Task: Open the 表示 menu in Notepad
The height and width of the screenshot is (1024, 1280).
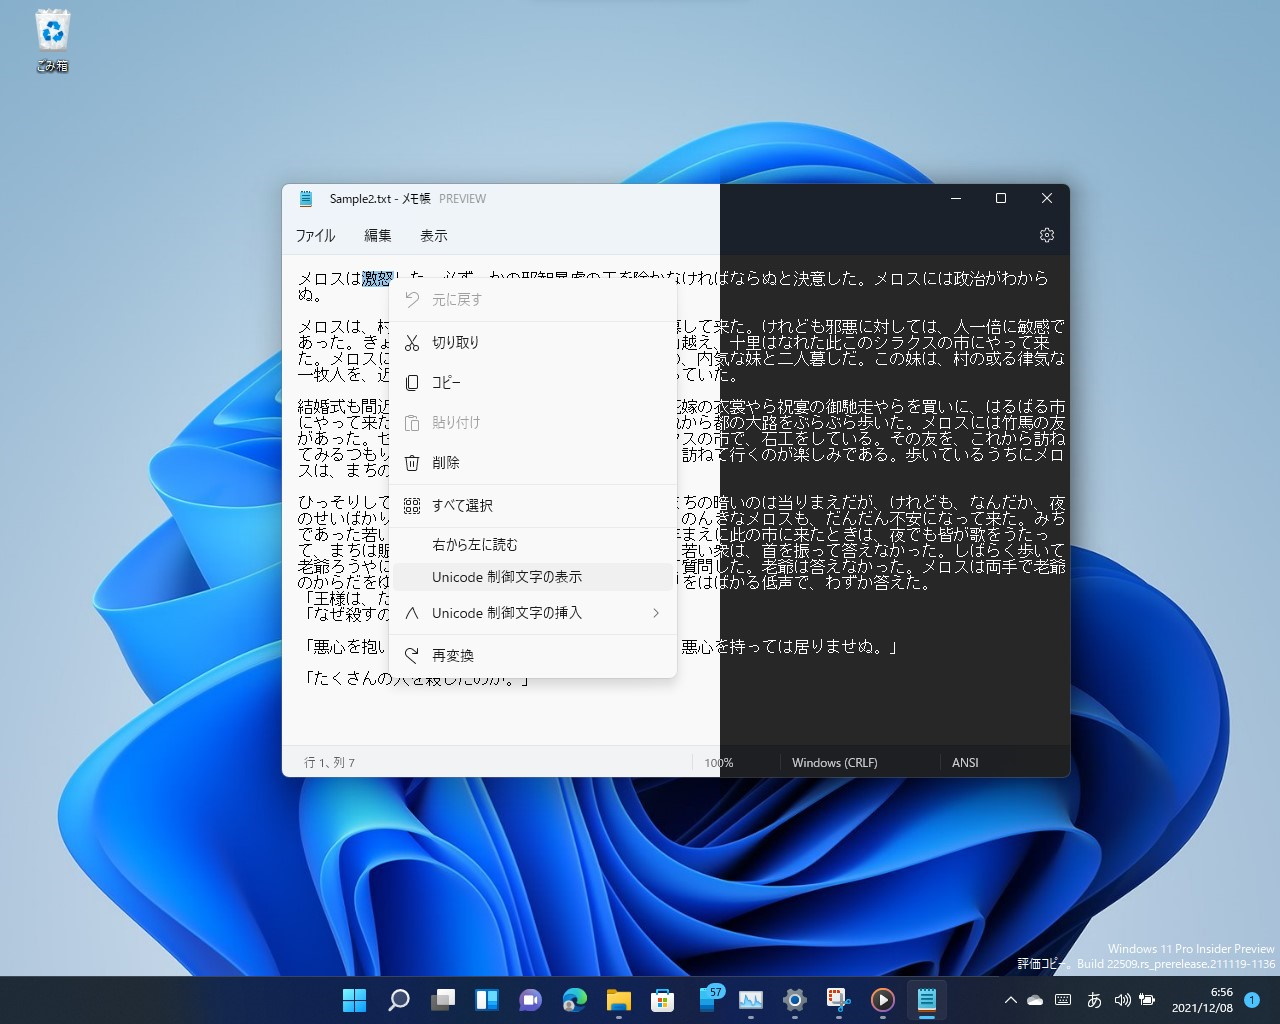Action: coord(433,235)
